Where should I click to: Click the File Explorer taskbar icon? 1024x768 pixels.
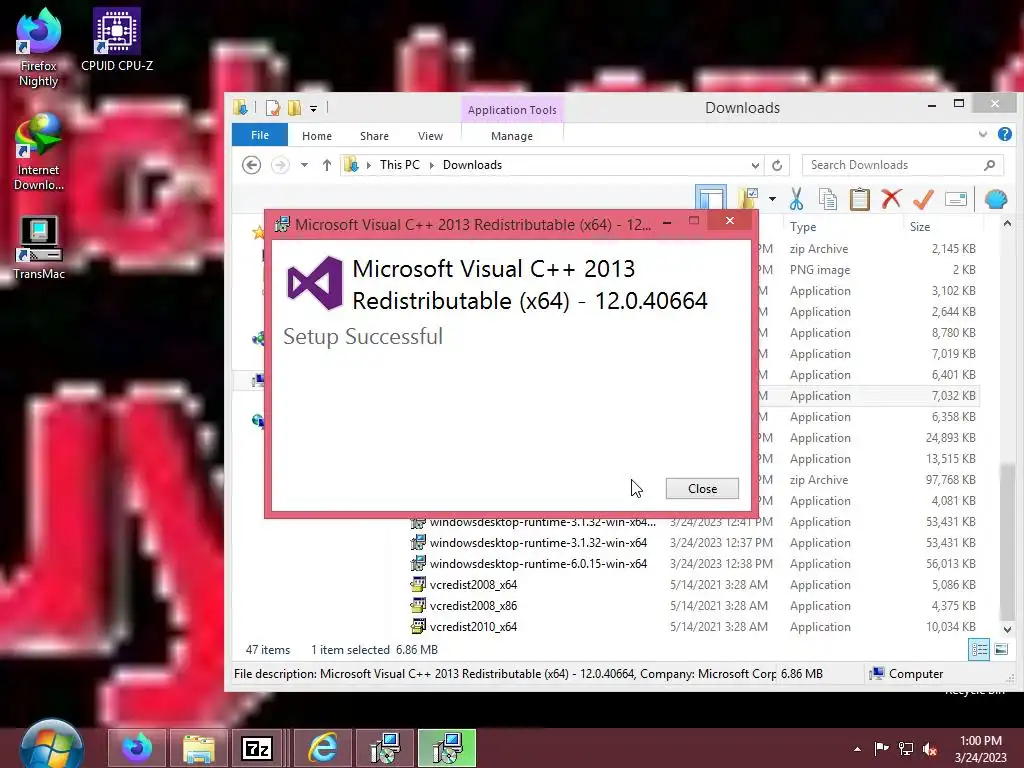click(199, 748)
